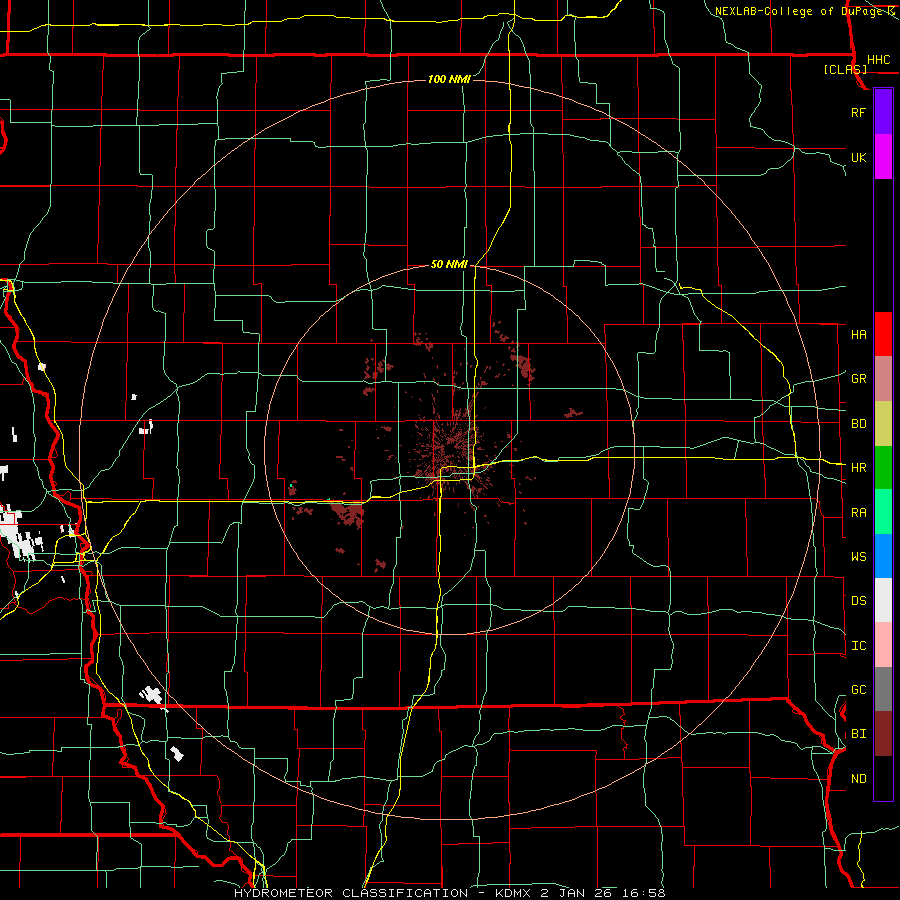The image size is (900, 900).
Task: Click the purple RF legend color swatch
Action: click(883, 112)
